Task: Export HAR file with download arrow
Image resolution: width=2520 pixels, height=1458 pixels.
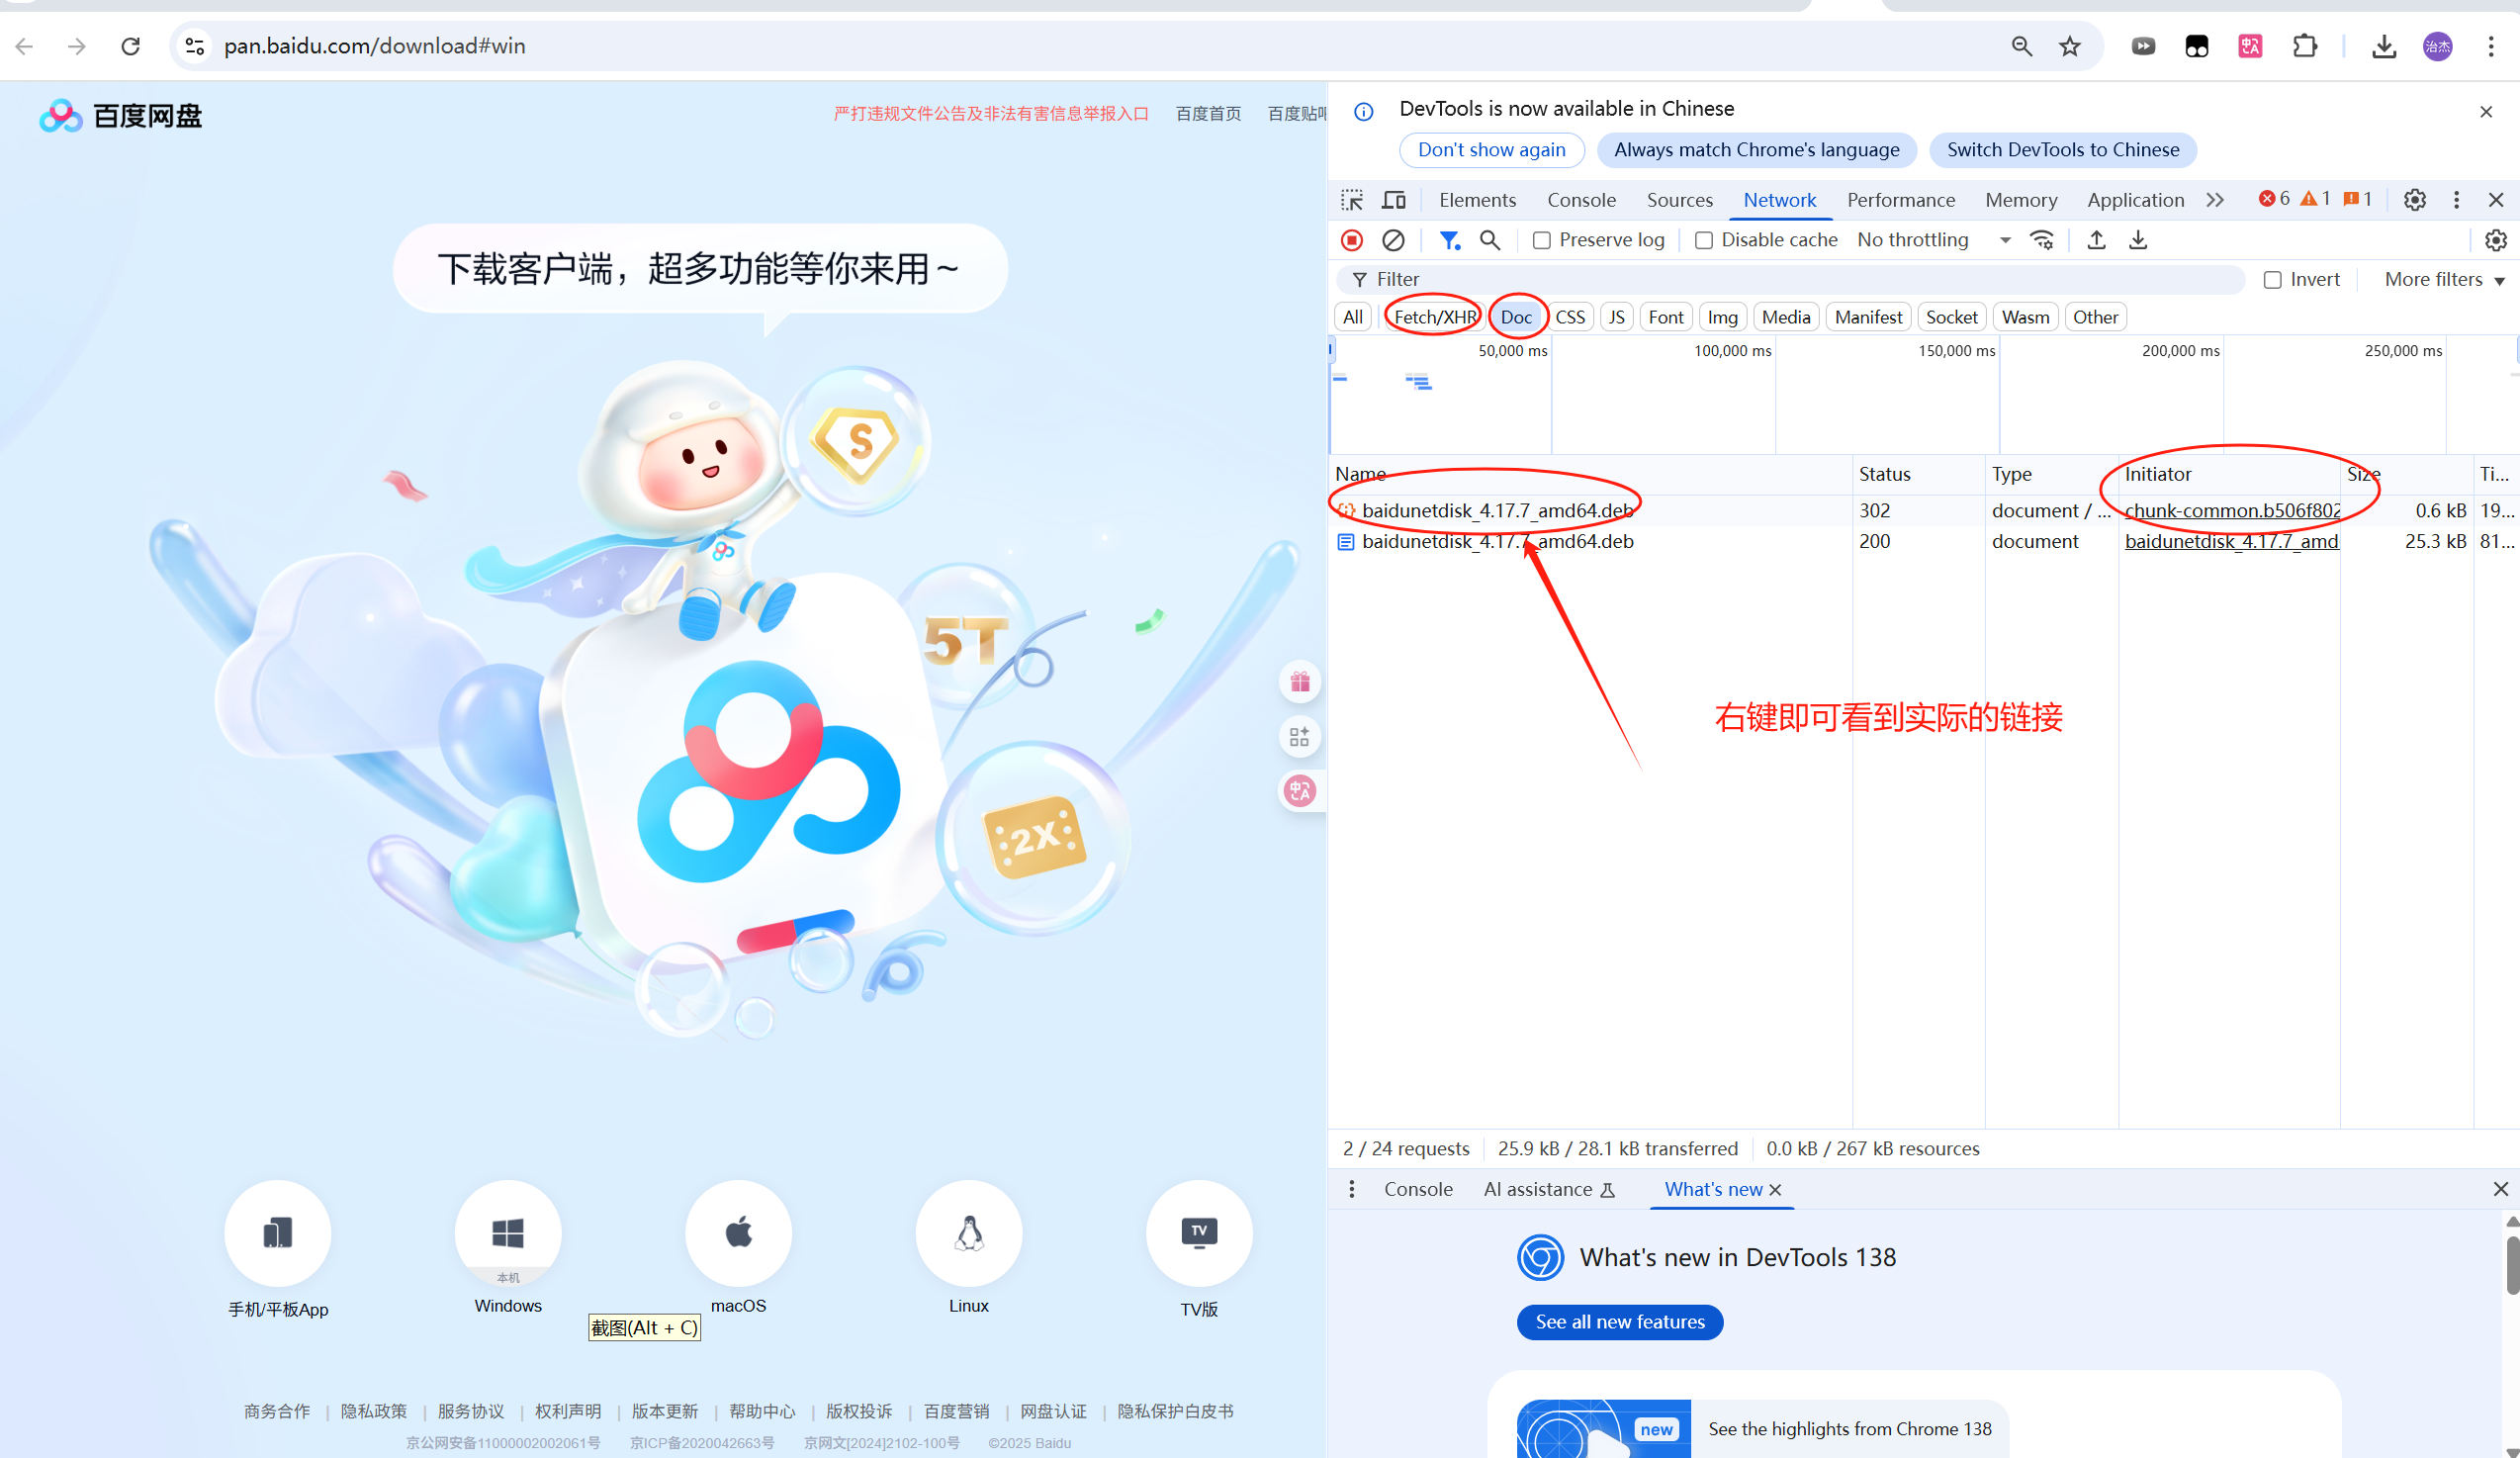Action: tap(2138, 240)
